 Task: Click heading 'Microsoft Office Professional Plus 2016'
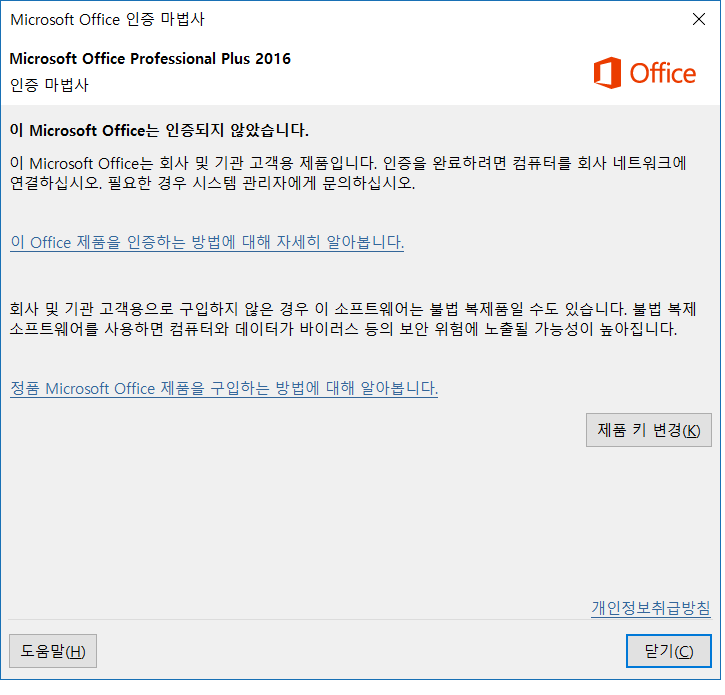click(x=150, y=59)
